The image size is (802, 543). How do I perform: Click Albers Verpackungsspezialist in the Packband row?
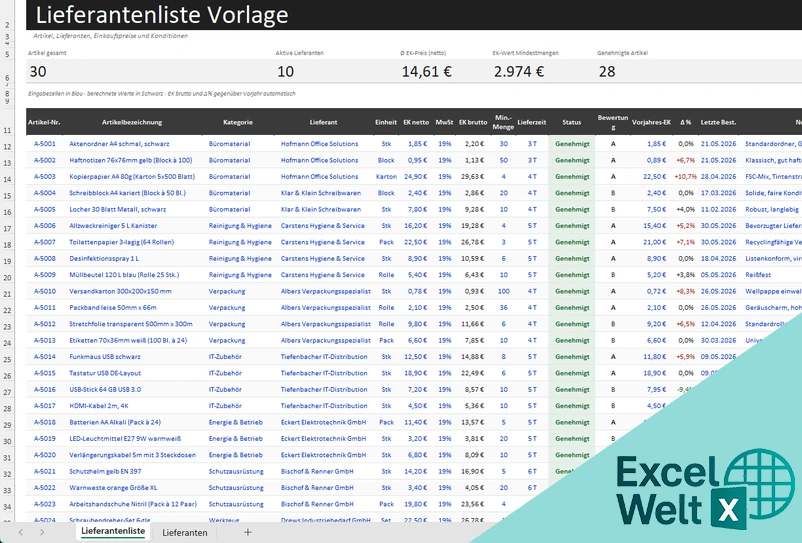tap(325, 307)
